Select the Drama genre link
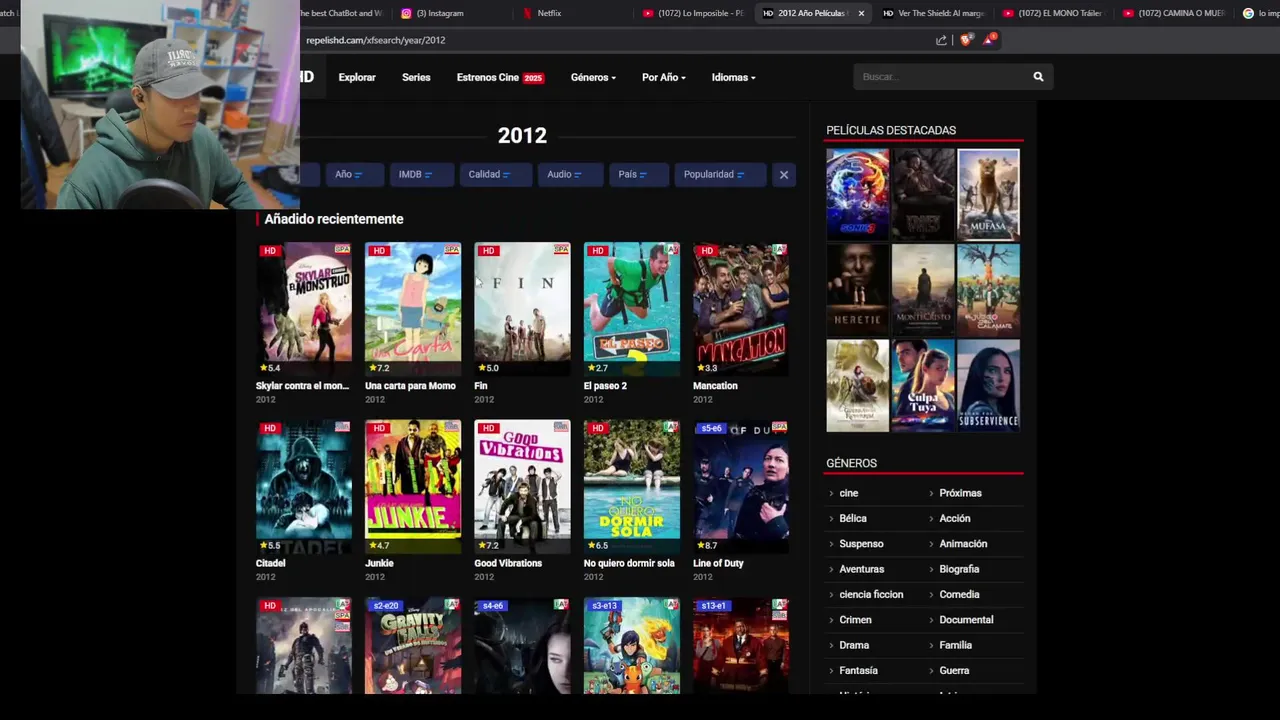The height and width of the screenshot is (720, 1280). [854, 646]
